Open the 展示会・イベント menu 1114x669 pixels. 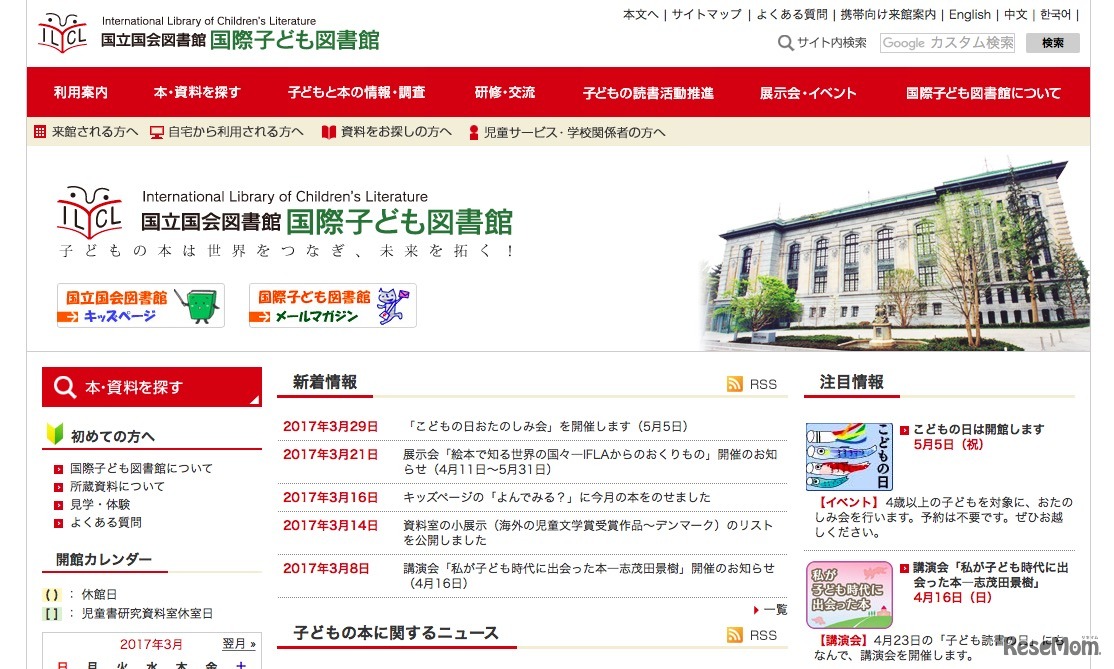coord(808,93)
